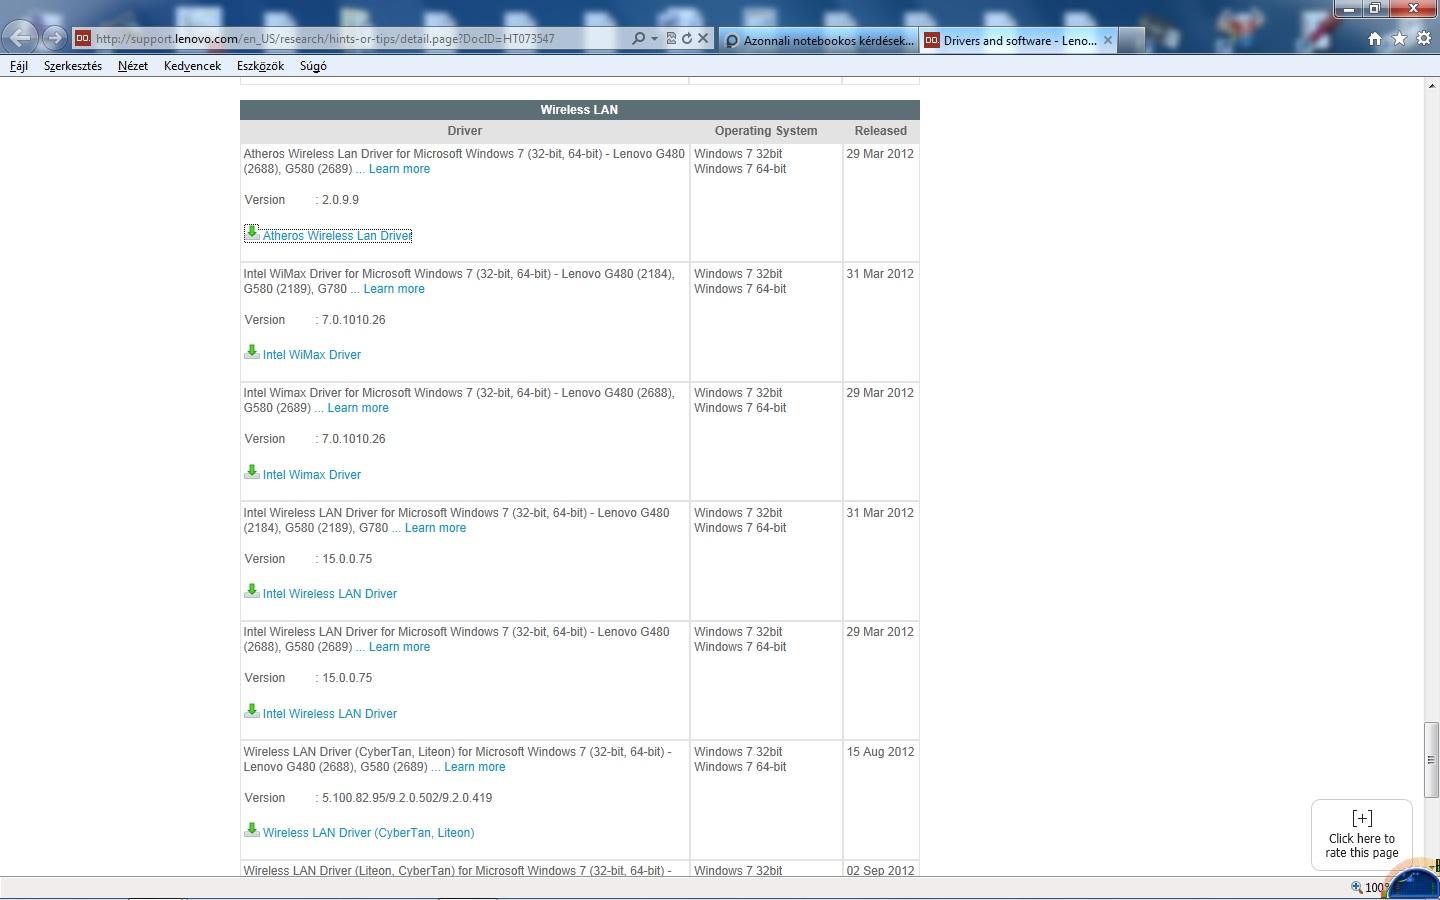Viewport: 1440px width, 900px height.
Task: Click the version text 5.100.82.95/9.2.0.502/9.2.0.419
Action: [x=407, y=798]
